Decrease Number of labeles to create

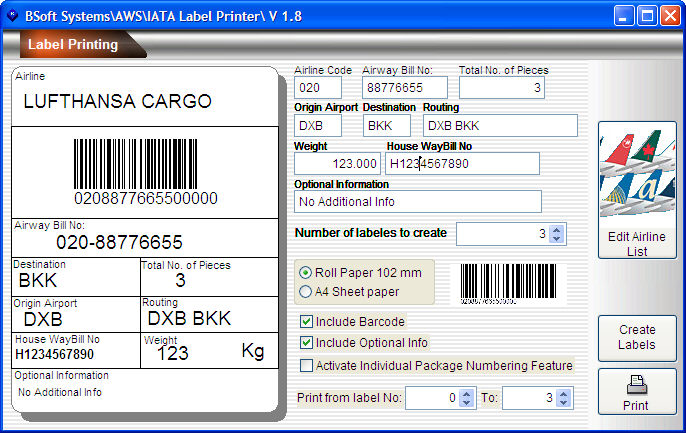click(556, 239)
